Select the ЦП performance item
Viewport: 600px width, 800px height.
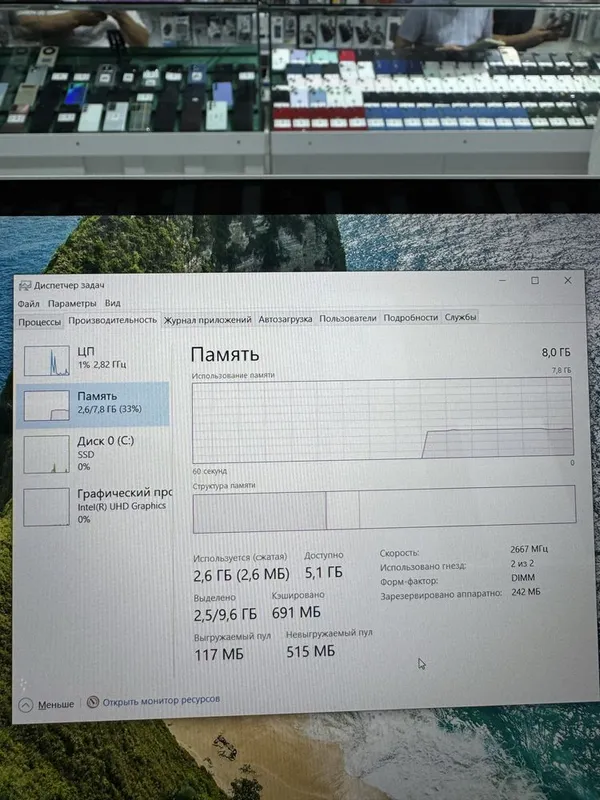pyautogui.click(x=93, y=360)
